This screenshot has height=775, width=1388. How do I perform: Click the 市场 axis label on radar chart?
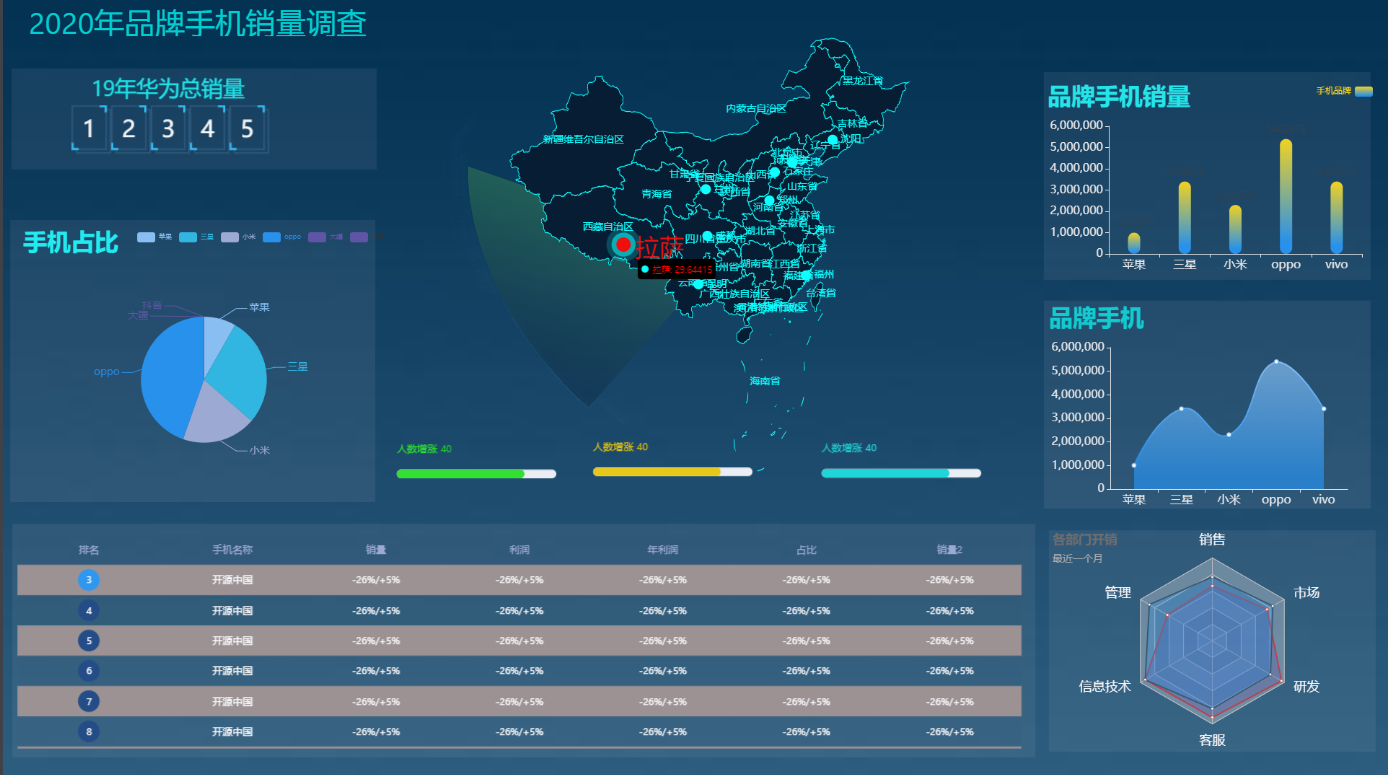click(1307, 592)
